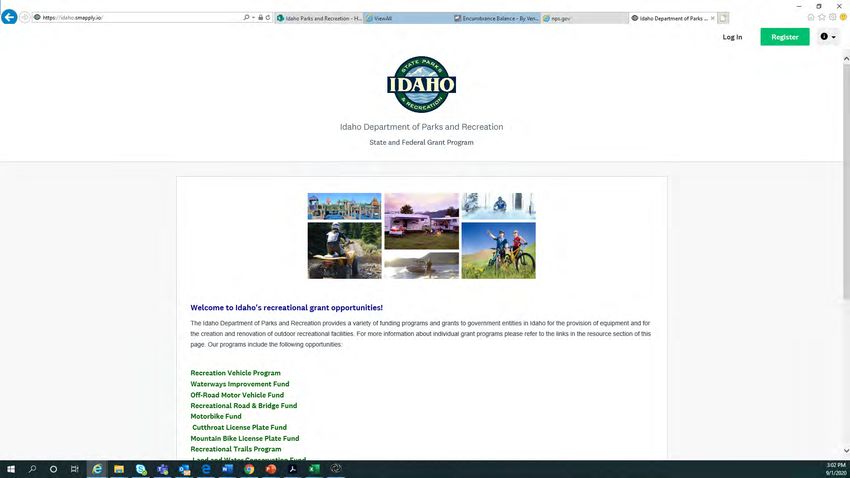Open Favorites with the star icon
This screenshot has height=478, width=850.
pyautogui.click(x=822, y=17)
